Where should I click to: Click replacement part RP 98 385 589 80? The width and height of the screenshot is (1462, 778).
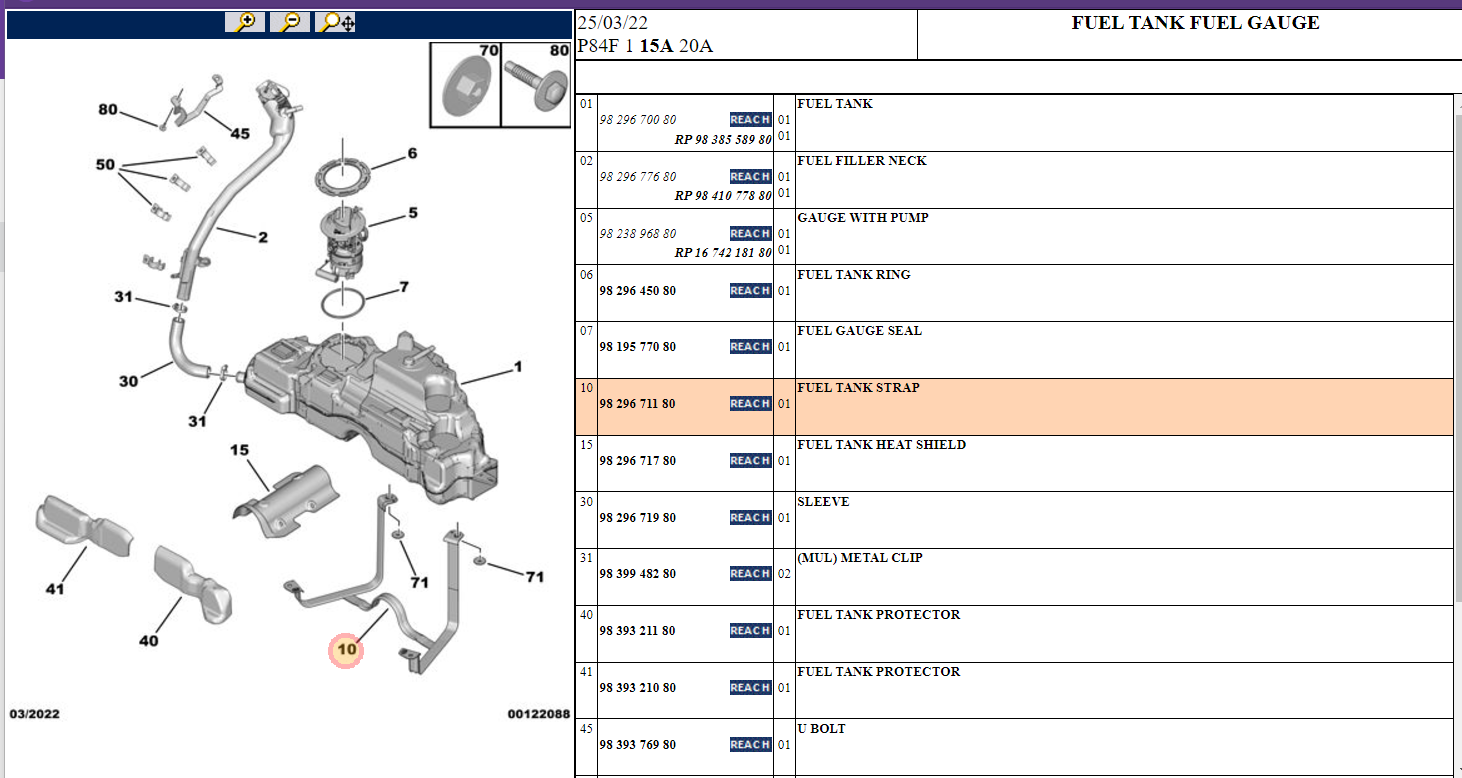click(723, 139)
